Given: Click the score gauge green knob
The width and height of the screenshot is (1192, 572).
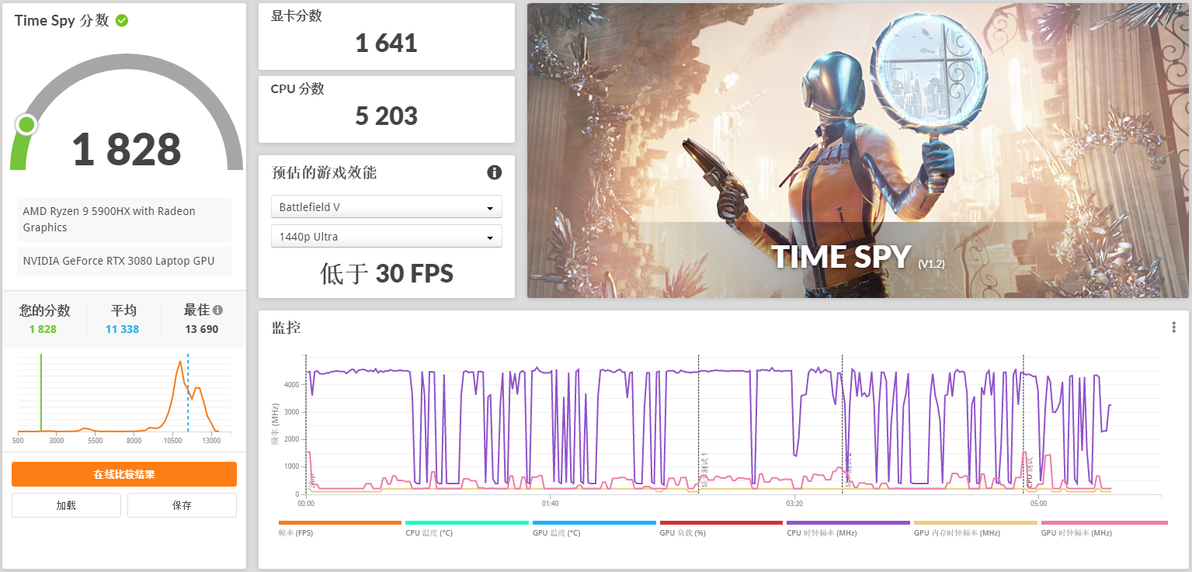Looking at the screenshot, I should (26, 125).
